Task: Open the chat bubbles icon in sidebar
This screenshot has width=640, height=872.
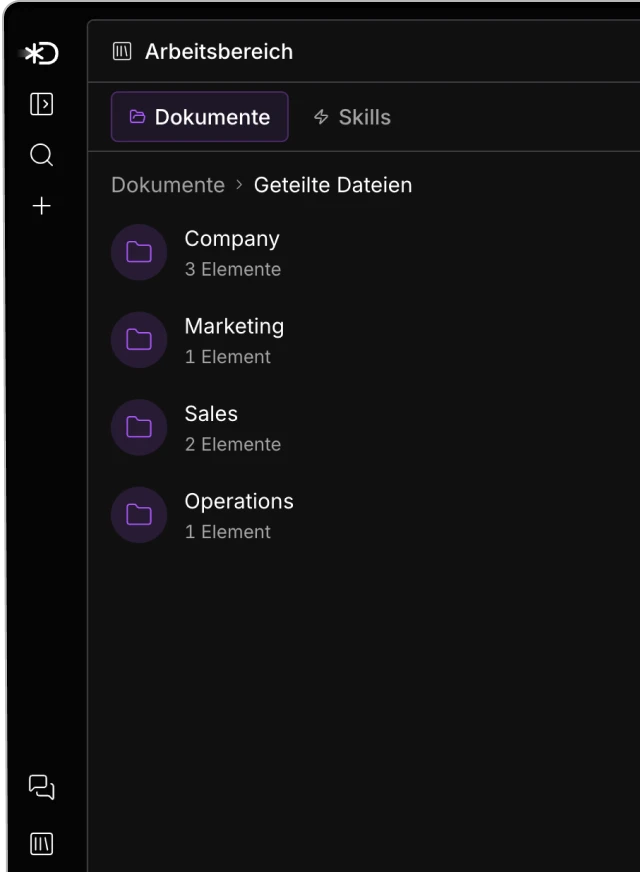Action: [41, 787]
